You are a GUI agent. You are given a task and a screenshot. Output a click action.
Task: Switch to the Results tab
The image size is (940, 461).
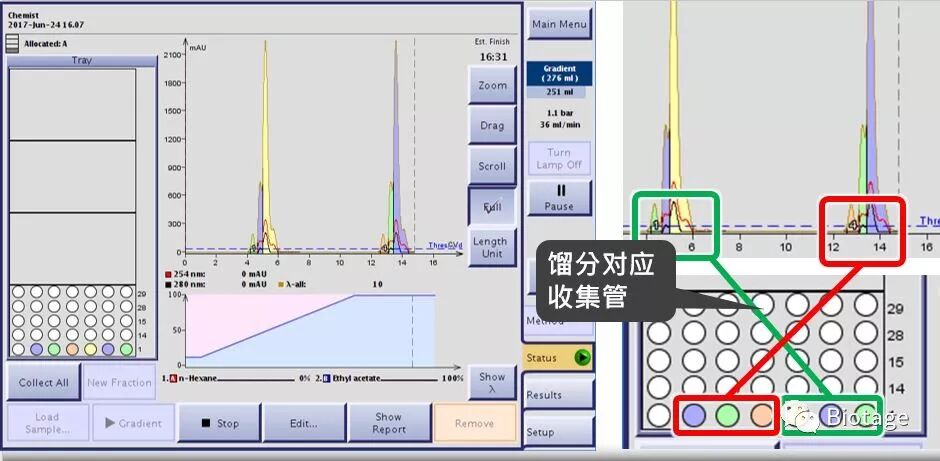558,394
